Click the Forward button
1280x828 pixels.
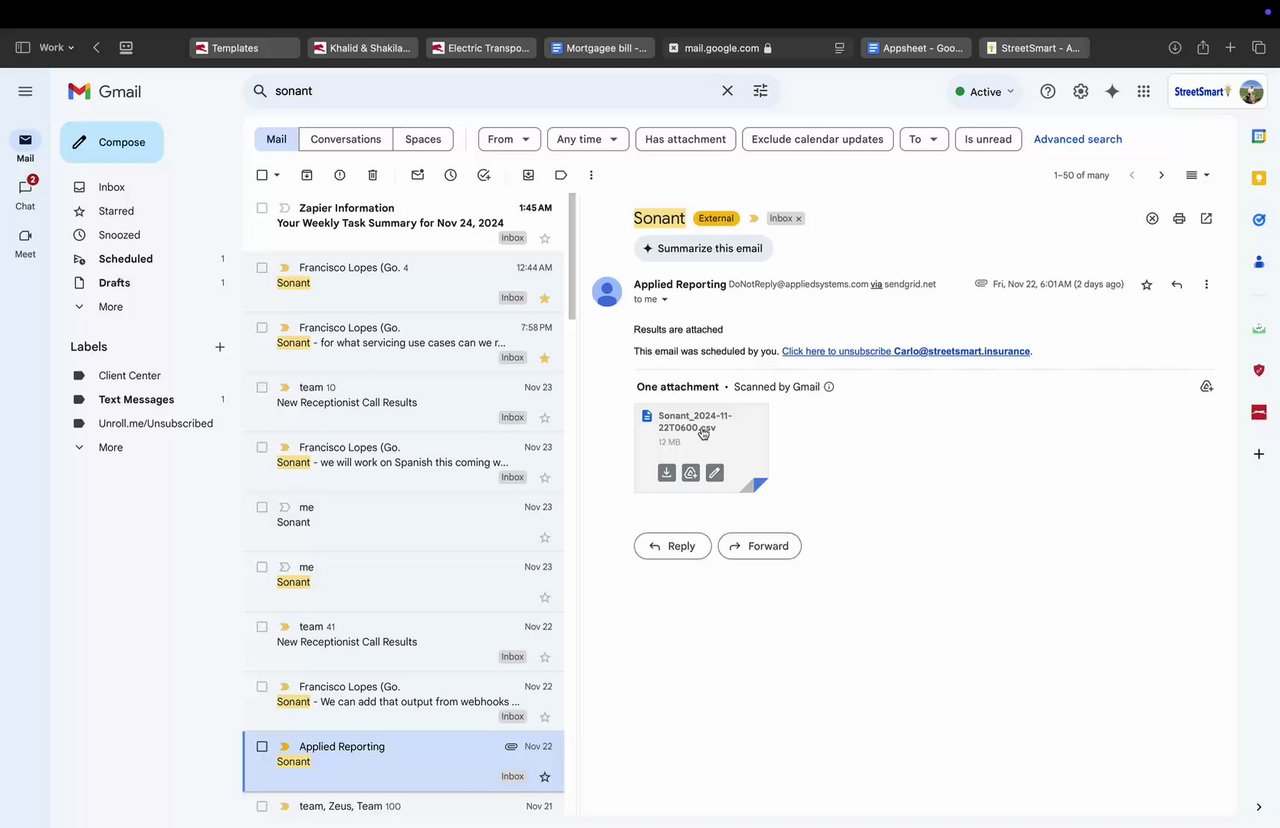pyautogui.click(x=759, y=546)
